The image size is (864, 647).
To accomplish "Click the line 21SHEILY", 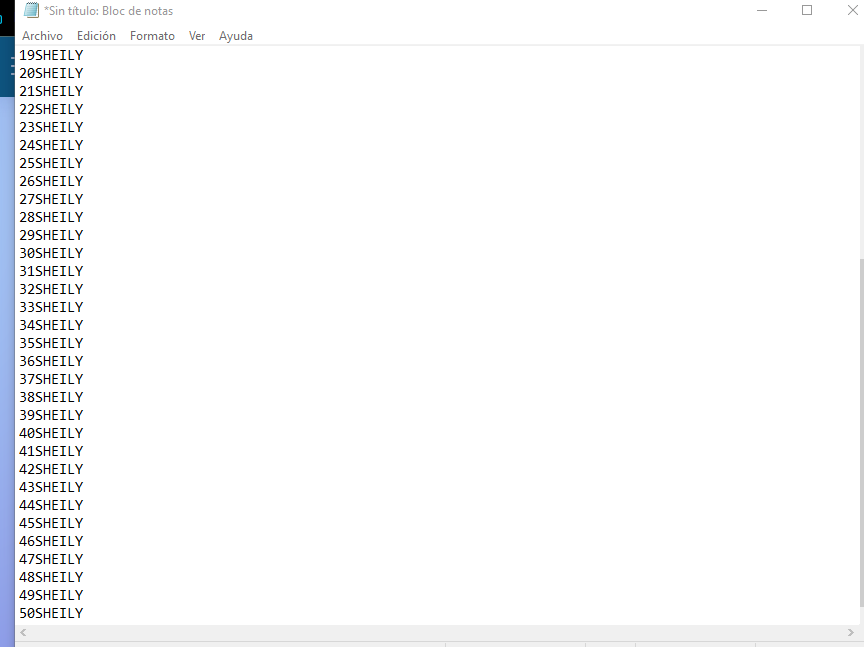I will [x=51, y=91].
